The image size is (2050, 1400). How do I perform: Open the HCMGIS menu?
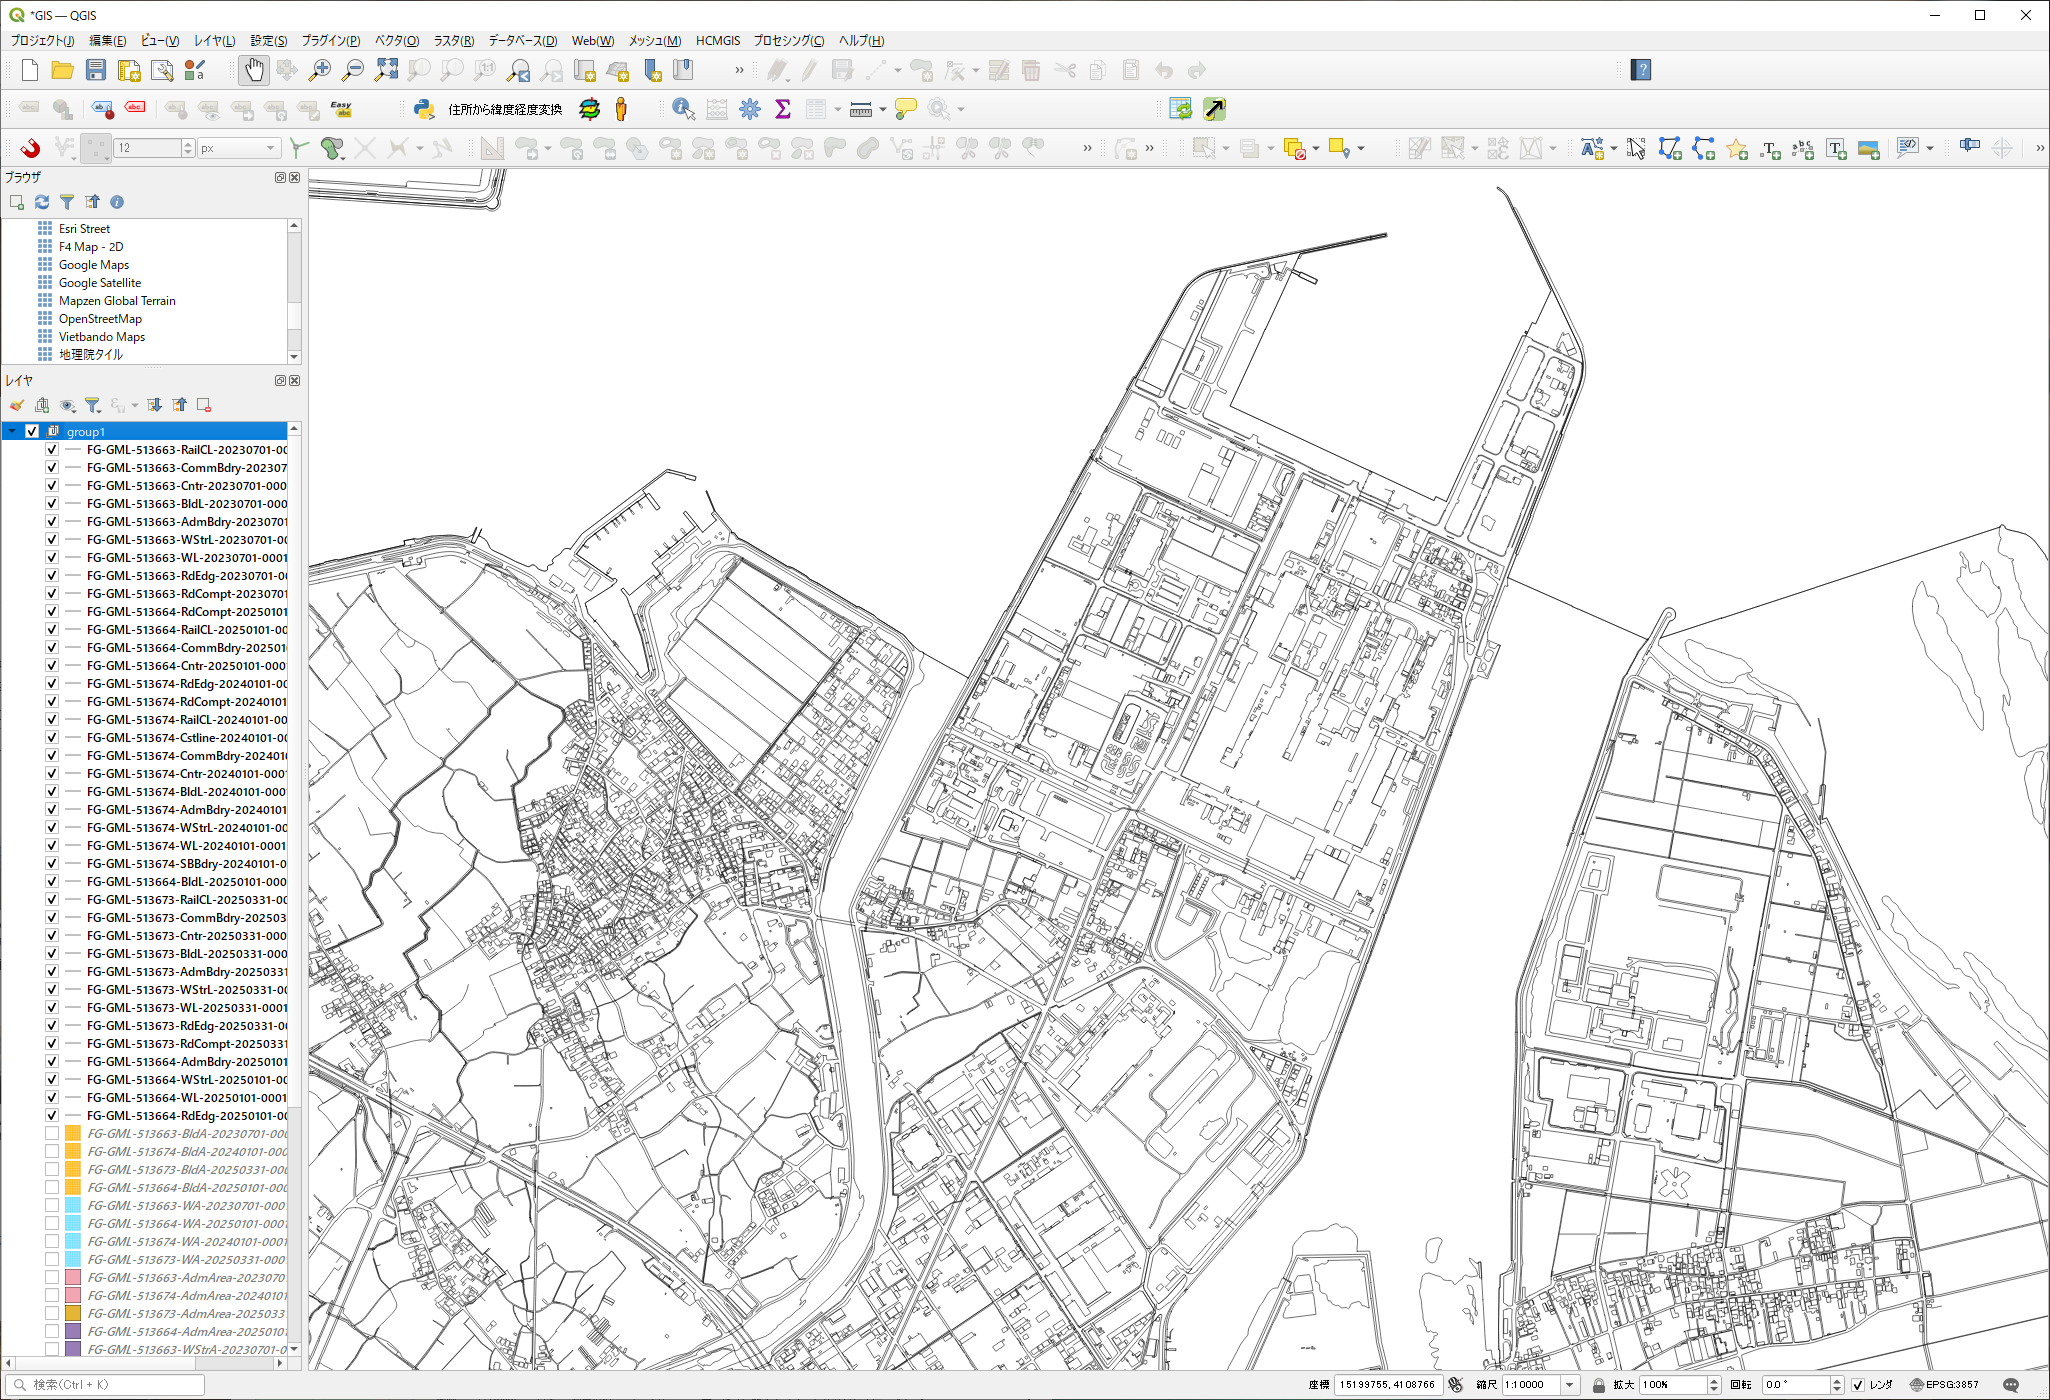point(717,41)
